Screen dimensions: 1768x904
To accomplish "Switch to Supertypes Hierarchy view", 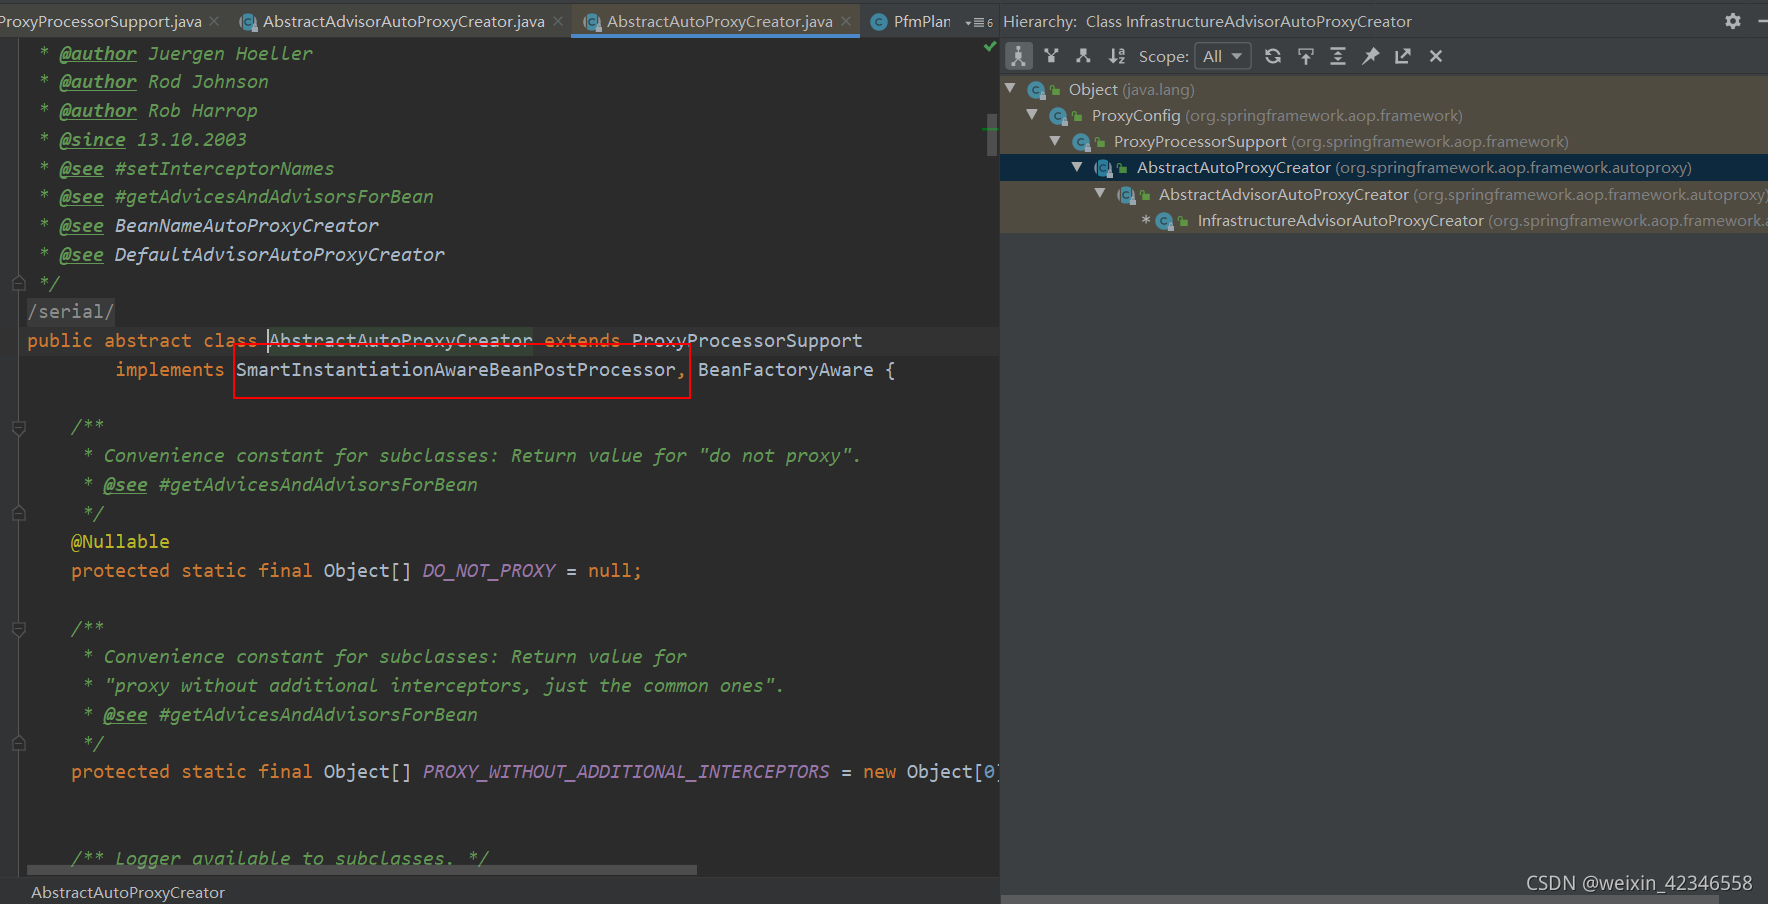I will (1051, 56).
